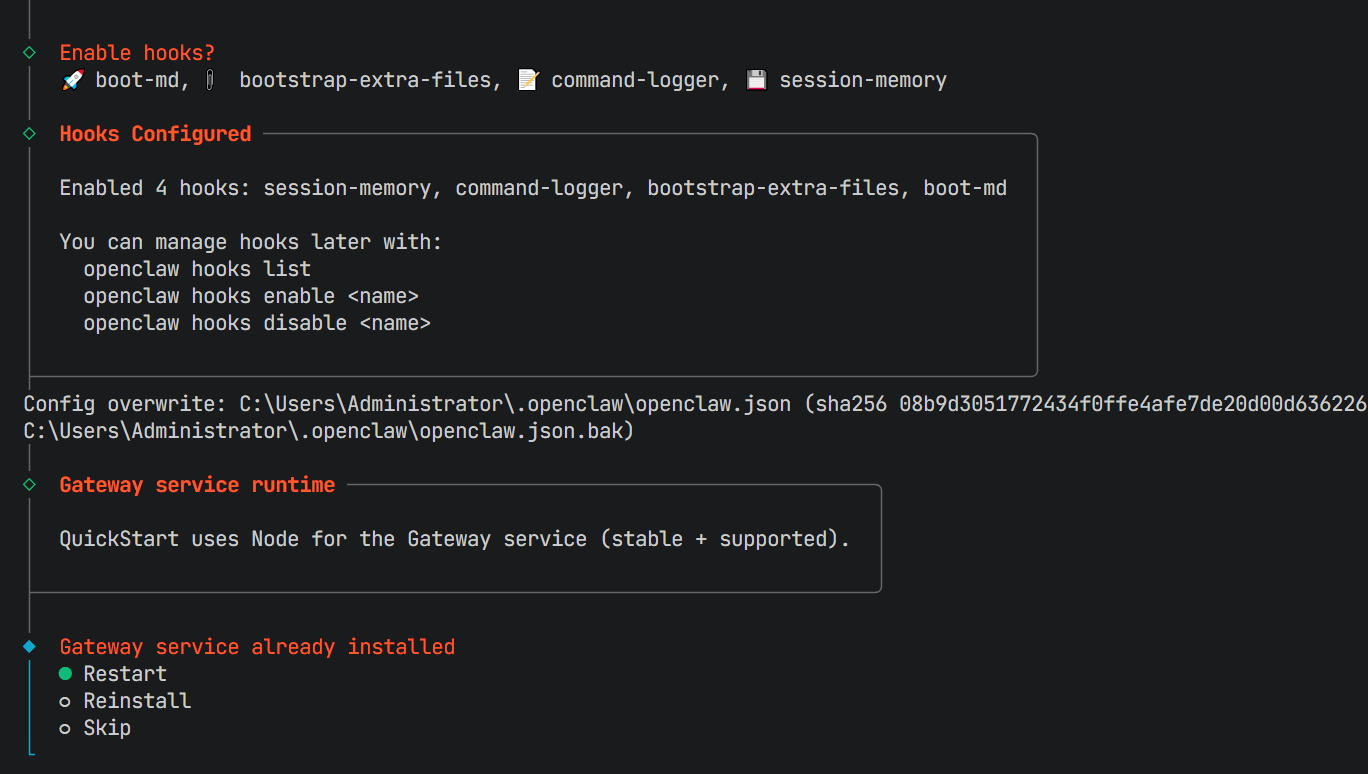Viewport: 1368px width, 774px height.
Task: Click the 'Config overwrite' openclaw.json path line
Action: (695, 404)
